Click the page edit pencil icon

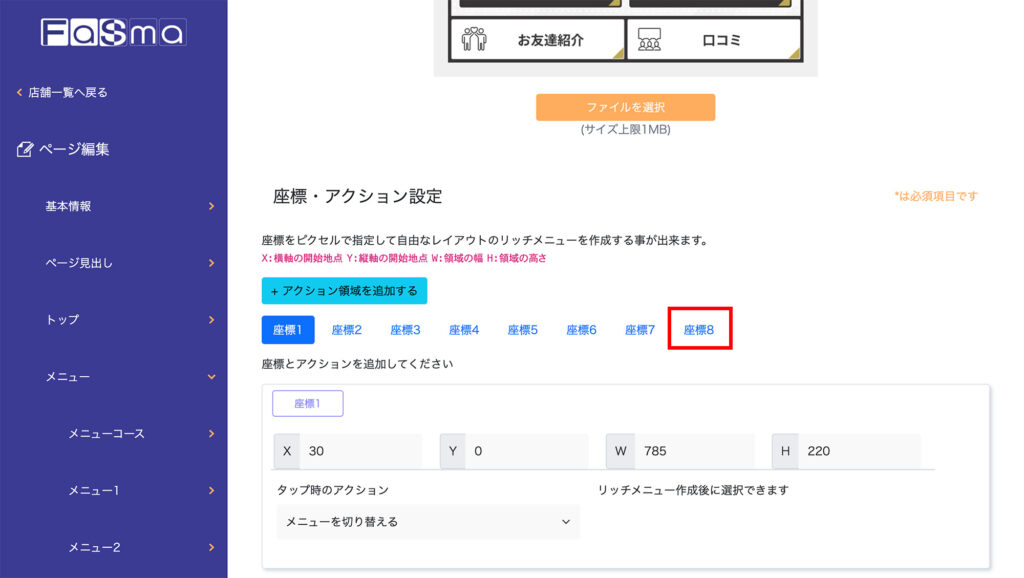click(26, 149)
